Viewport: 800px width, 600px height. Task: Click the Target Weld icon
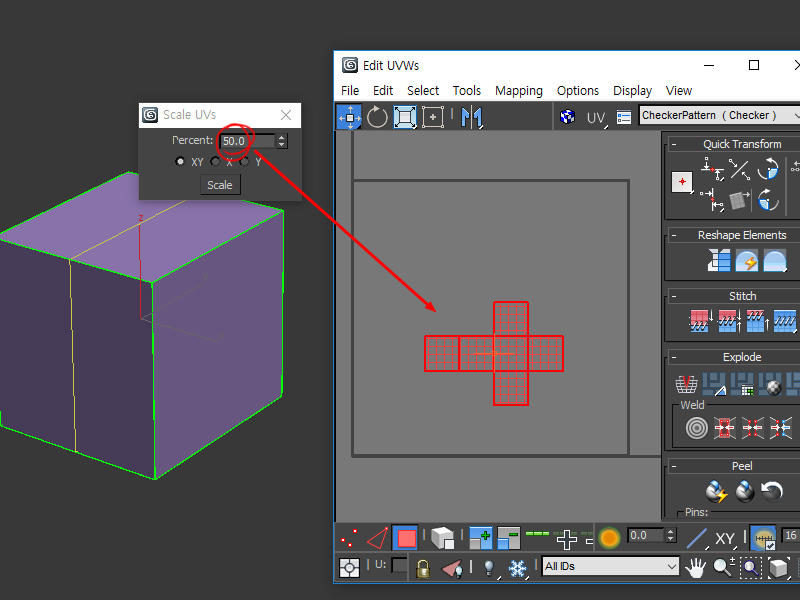pyautogui.click(x=696, y=428)
